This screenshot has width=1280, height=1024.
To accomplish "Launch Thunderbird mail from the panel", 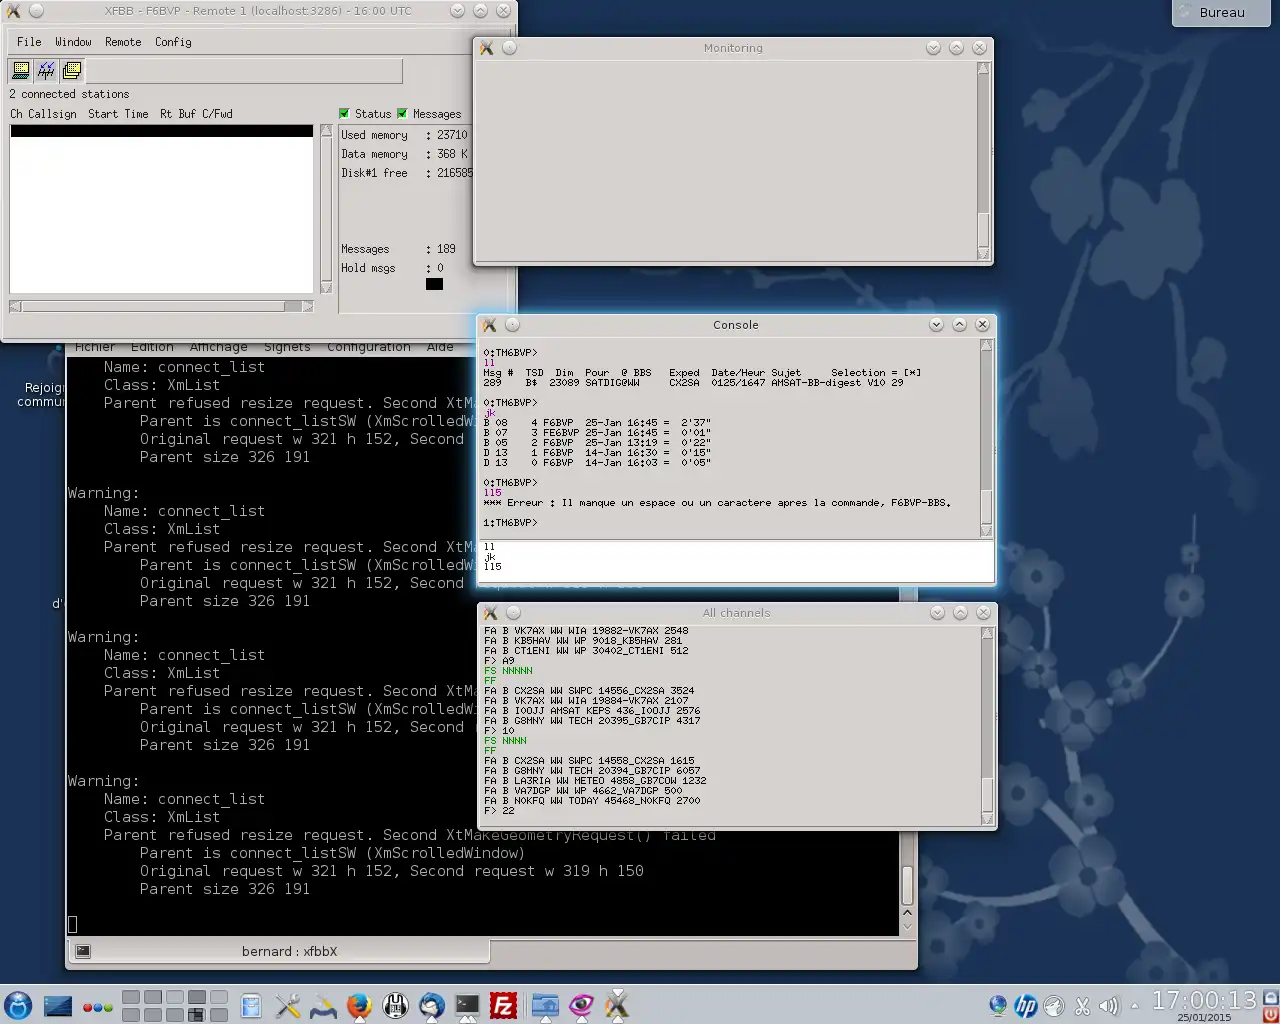I will (432, 1005).
